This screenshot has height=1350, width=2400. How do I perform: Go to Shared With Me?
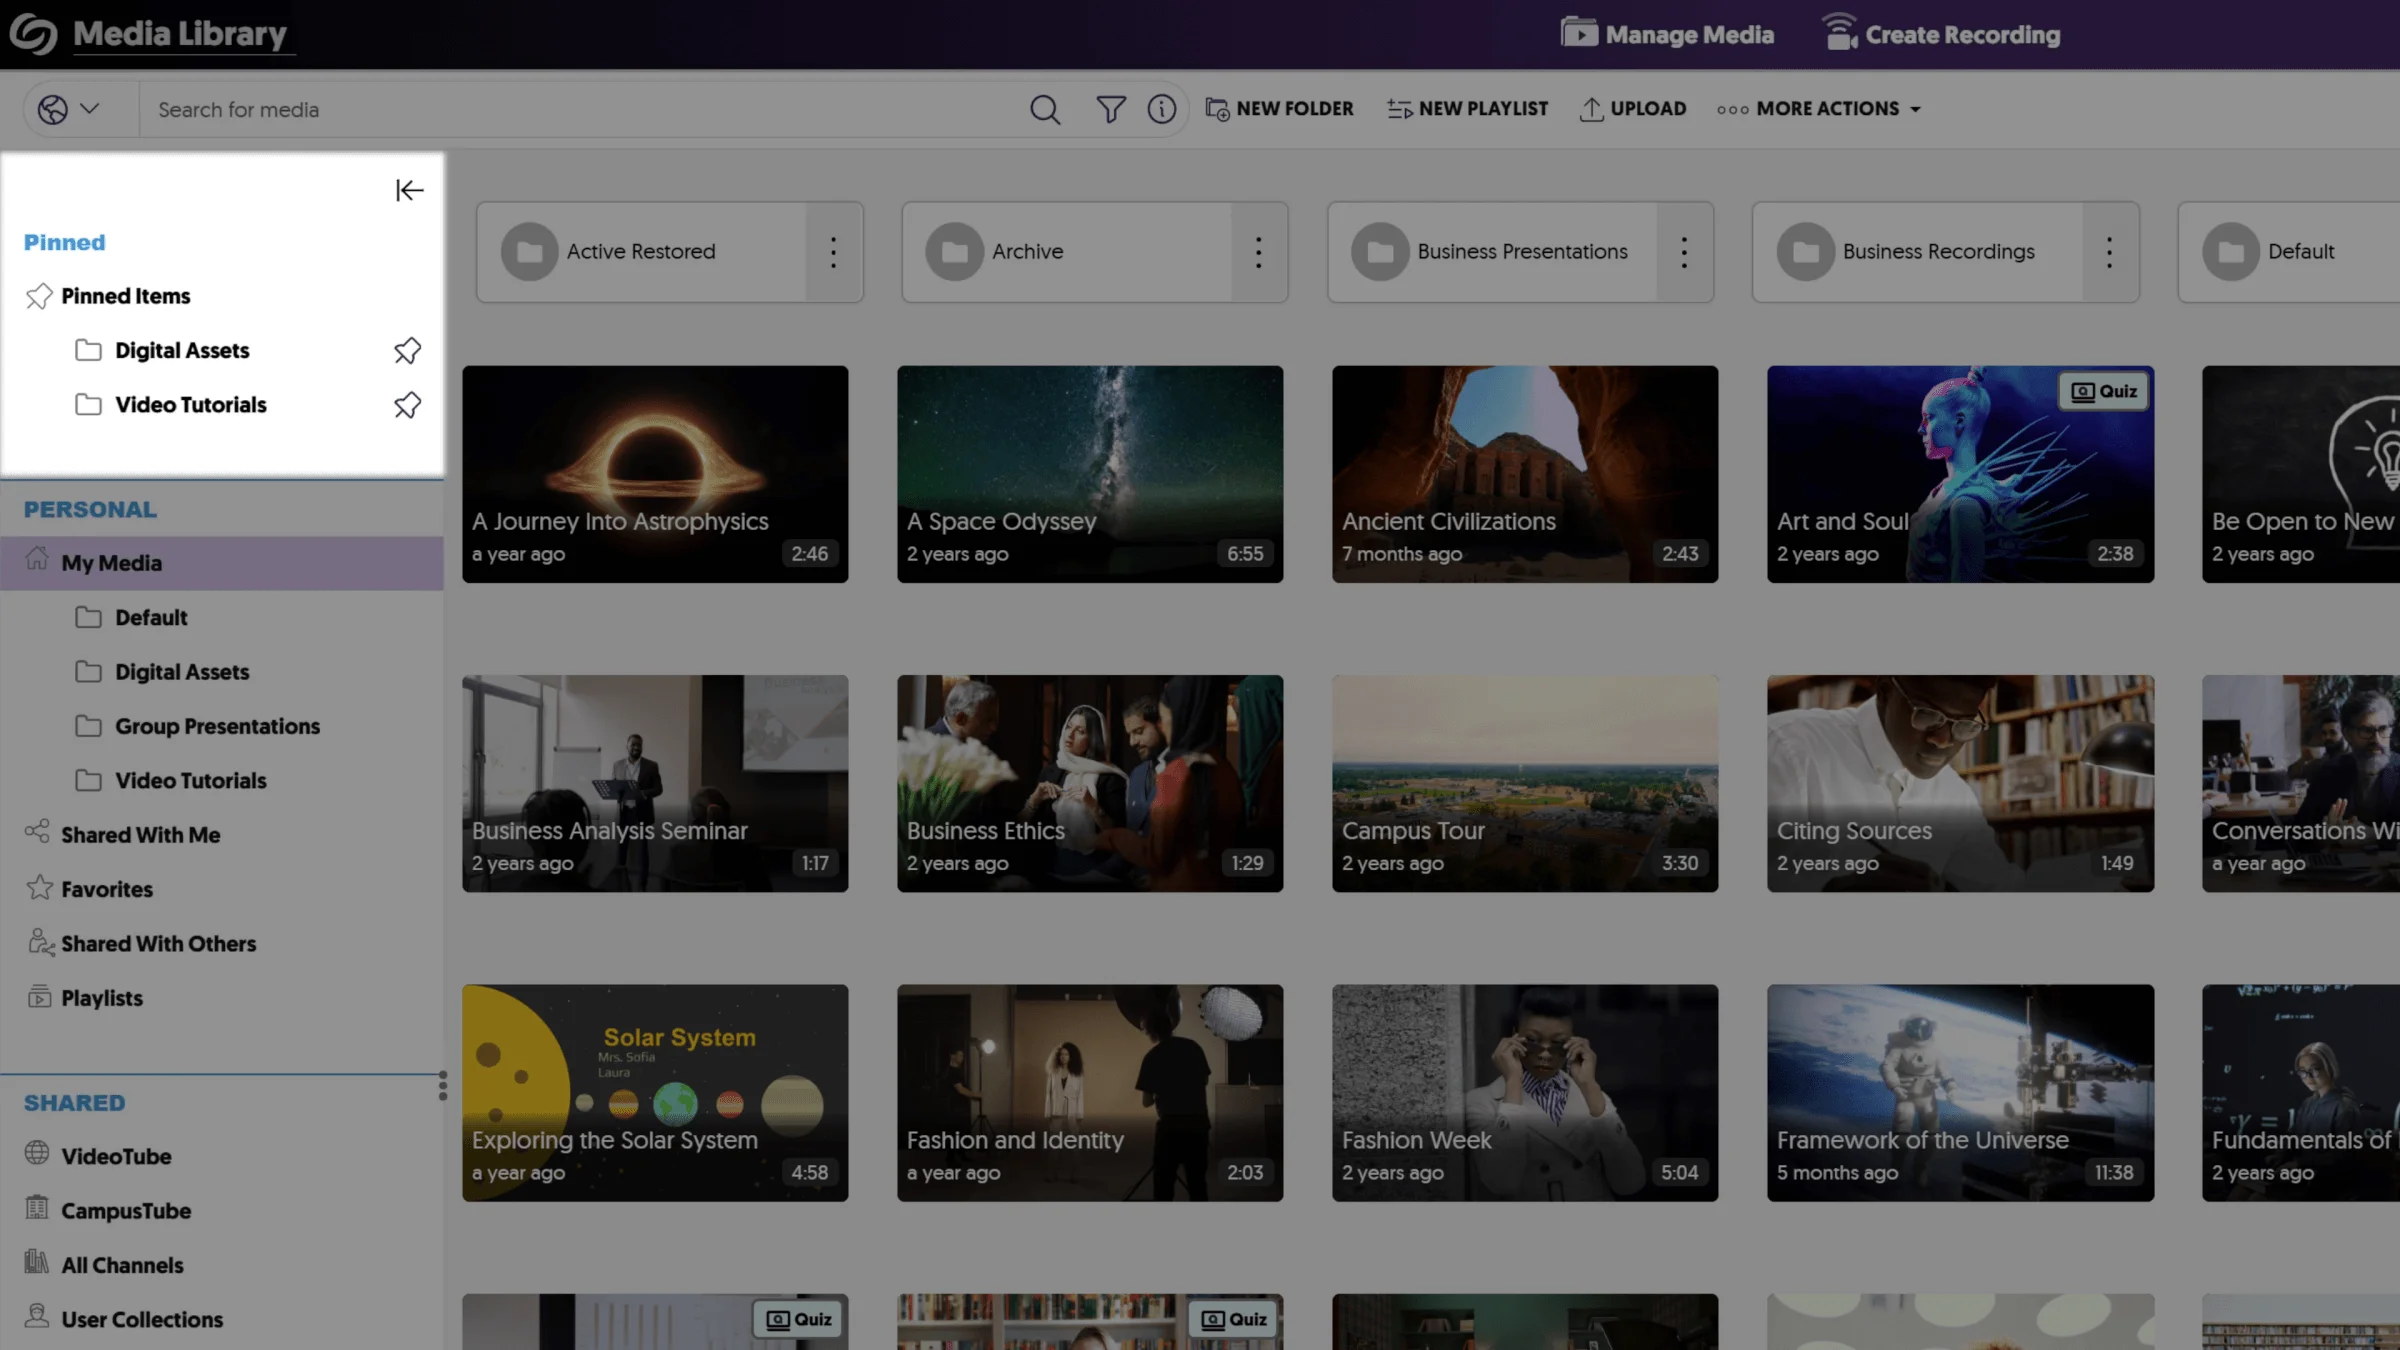click(x=140, y=835)
